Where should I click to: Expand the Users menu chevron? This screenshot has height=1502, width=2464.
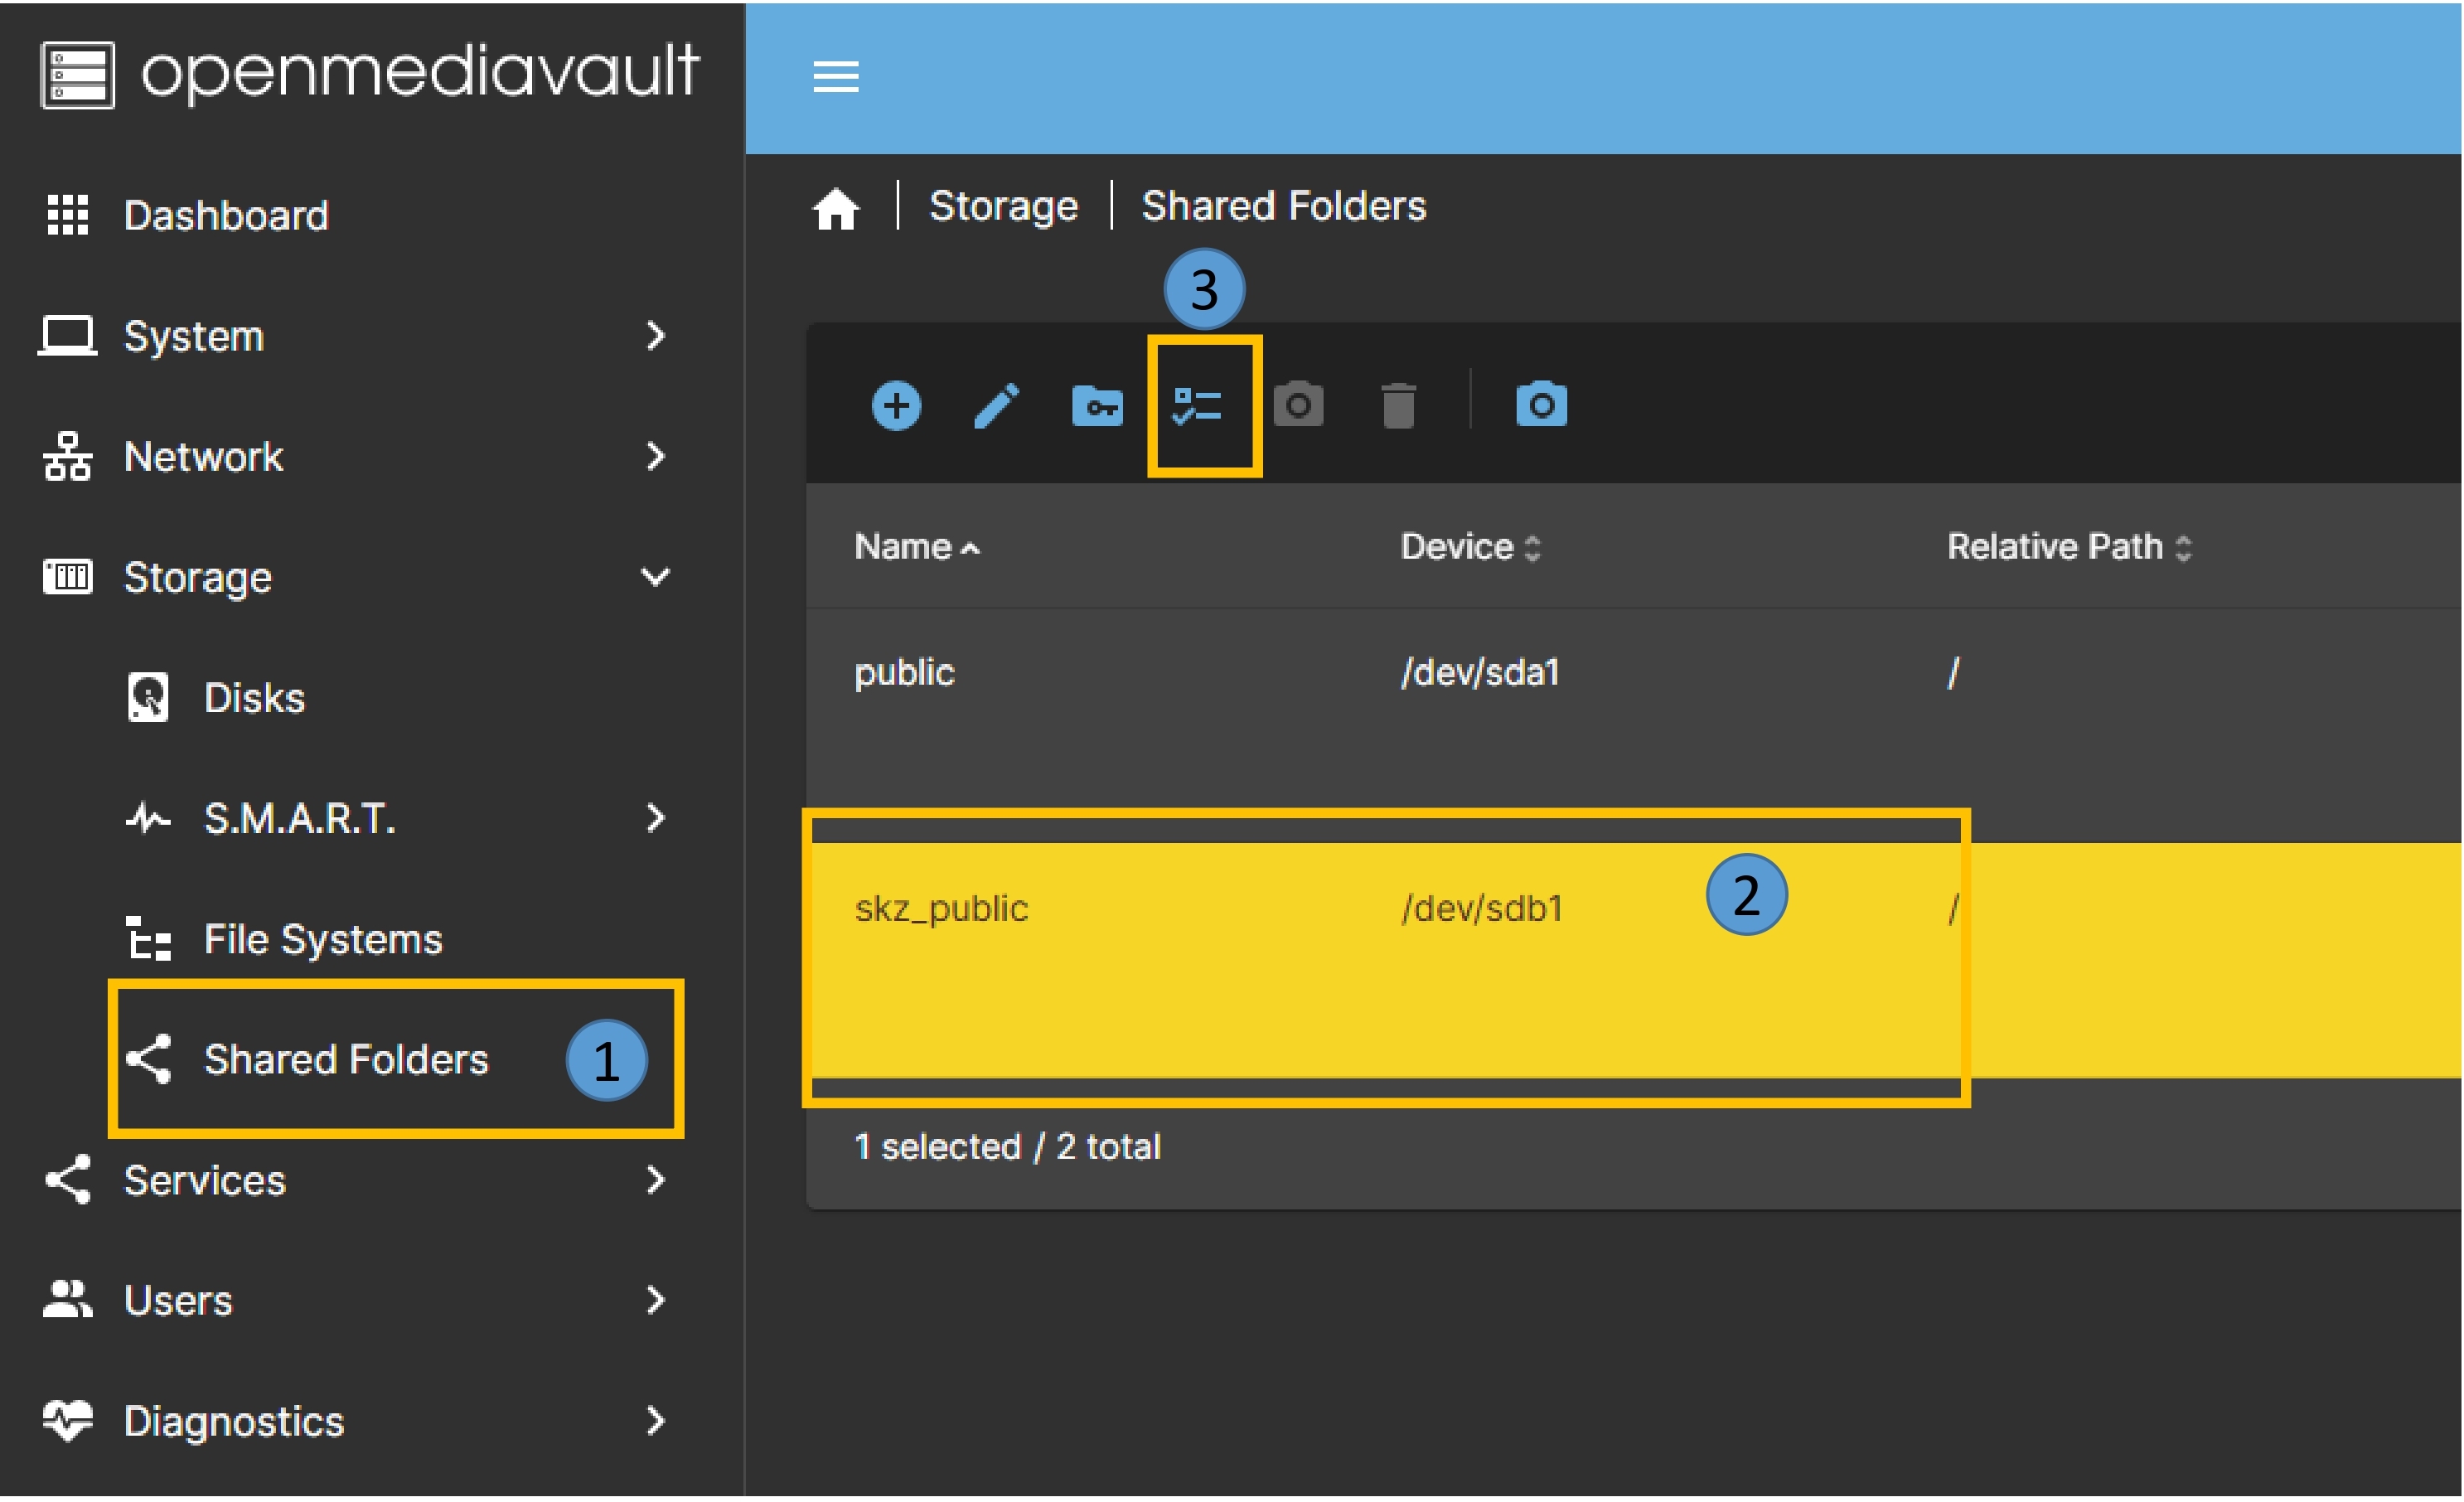point(655,1301)
